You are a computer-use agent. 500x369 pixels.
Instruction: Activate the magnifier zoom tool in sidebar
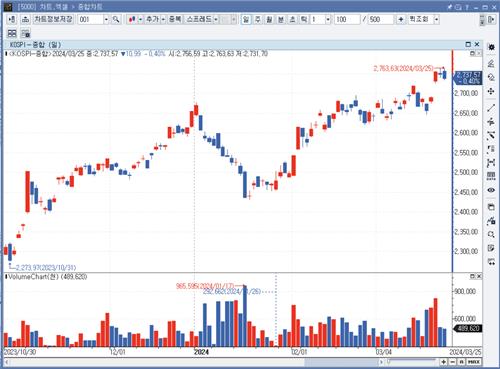point(491,234)
